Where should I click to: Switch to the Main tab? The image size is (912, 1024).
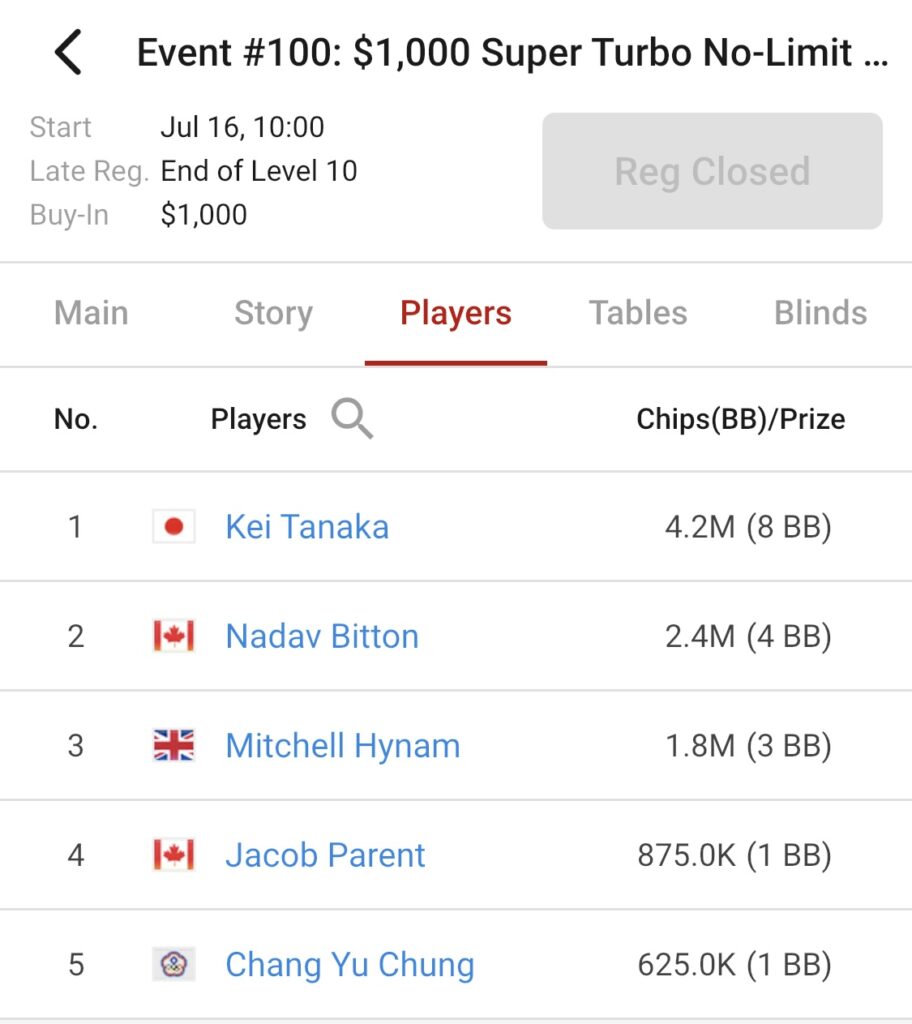pyautogui.click(x=91, y=313)
